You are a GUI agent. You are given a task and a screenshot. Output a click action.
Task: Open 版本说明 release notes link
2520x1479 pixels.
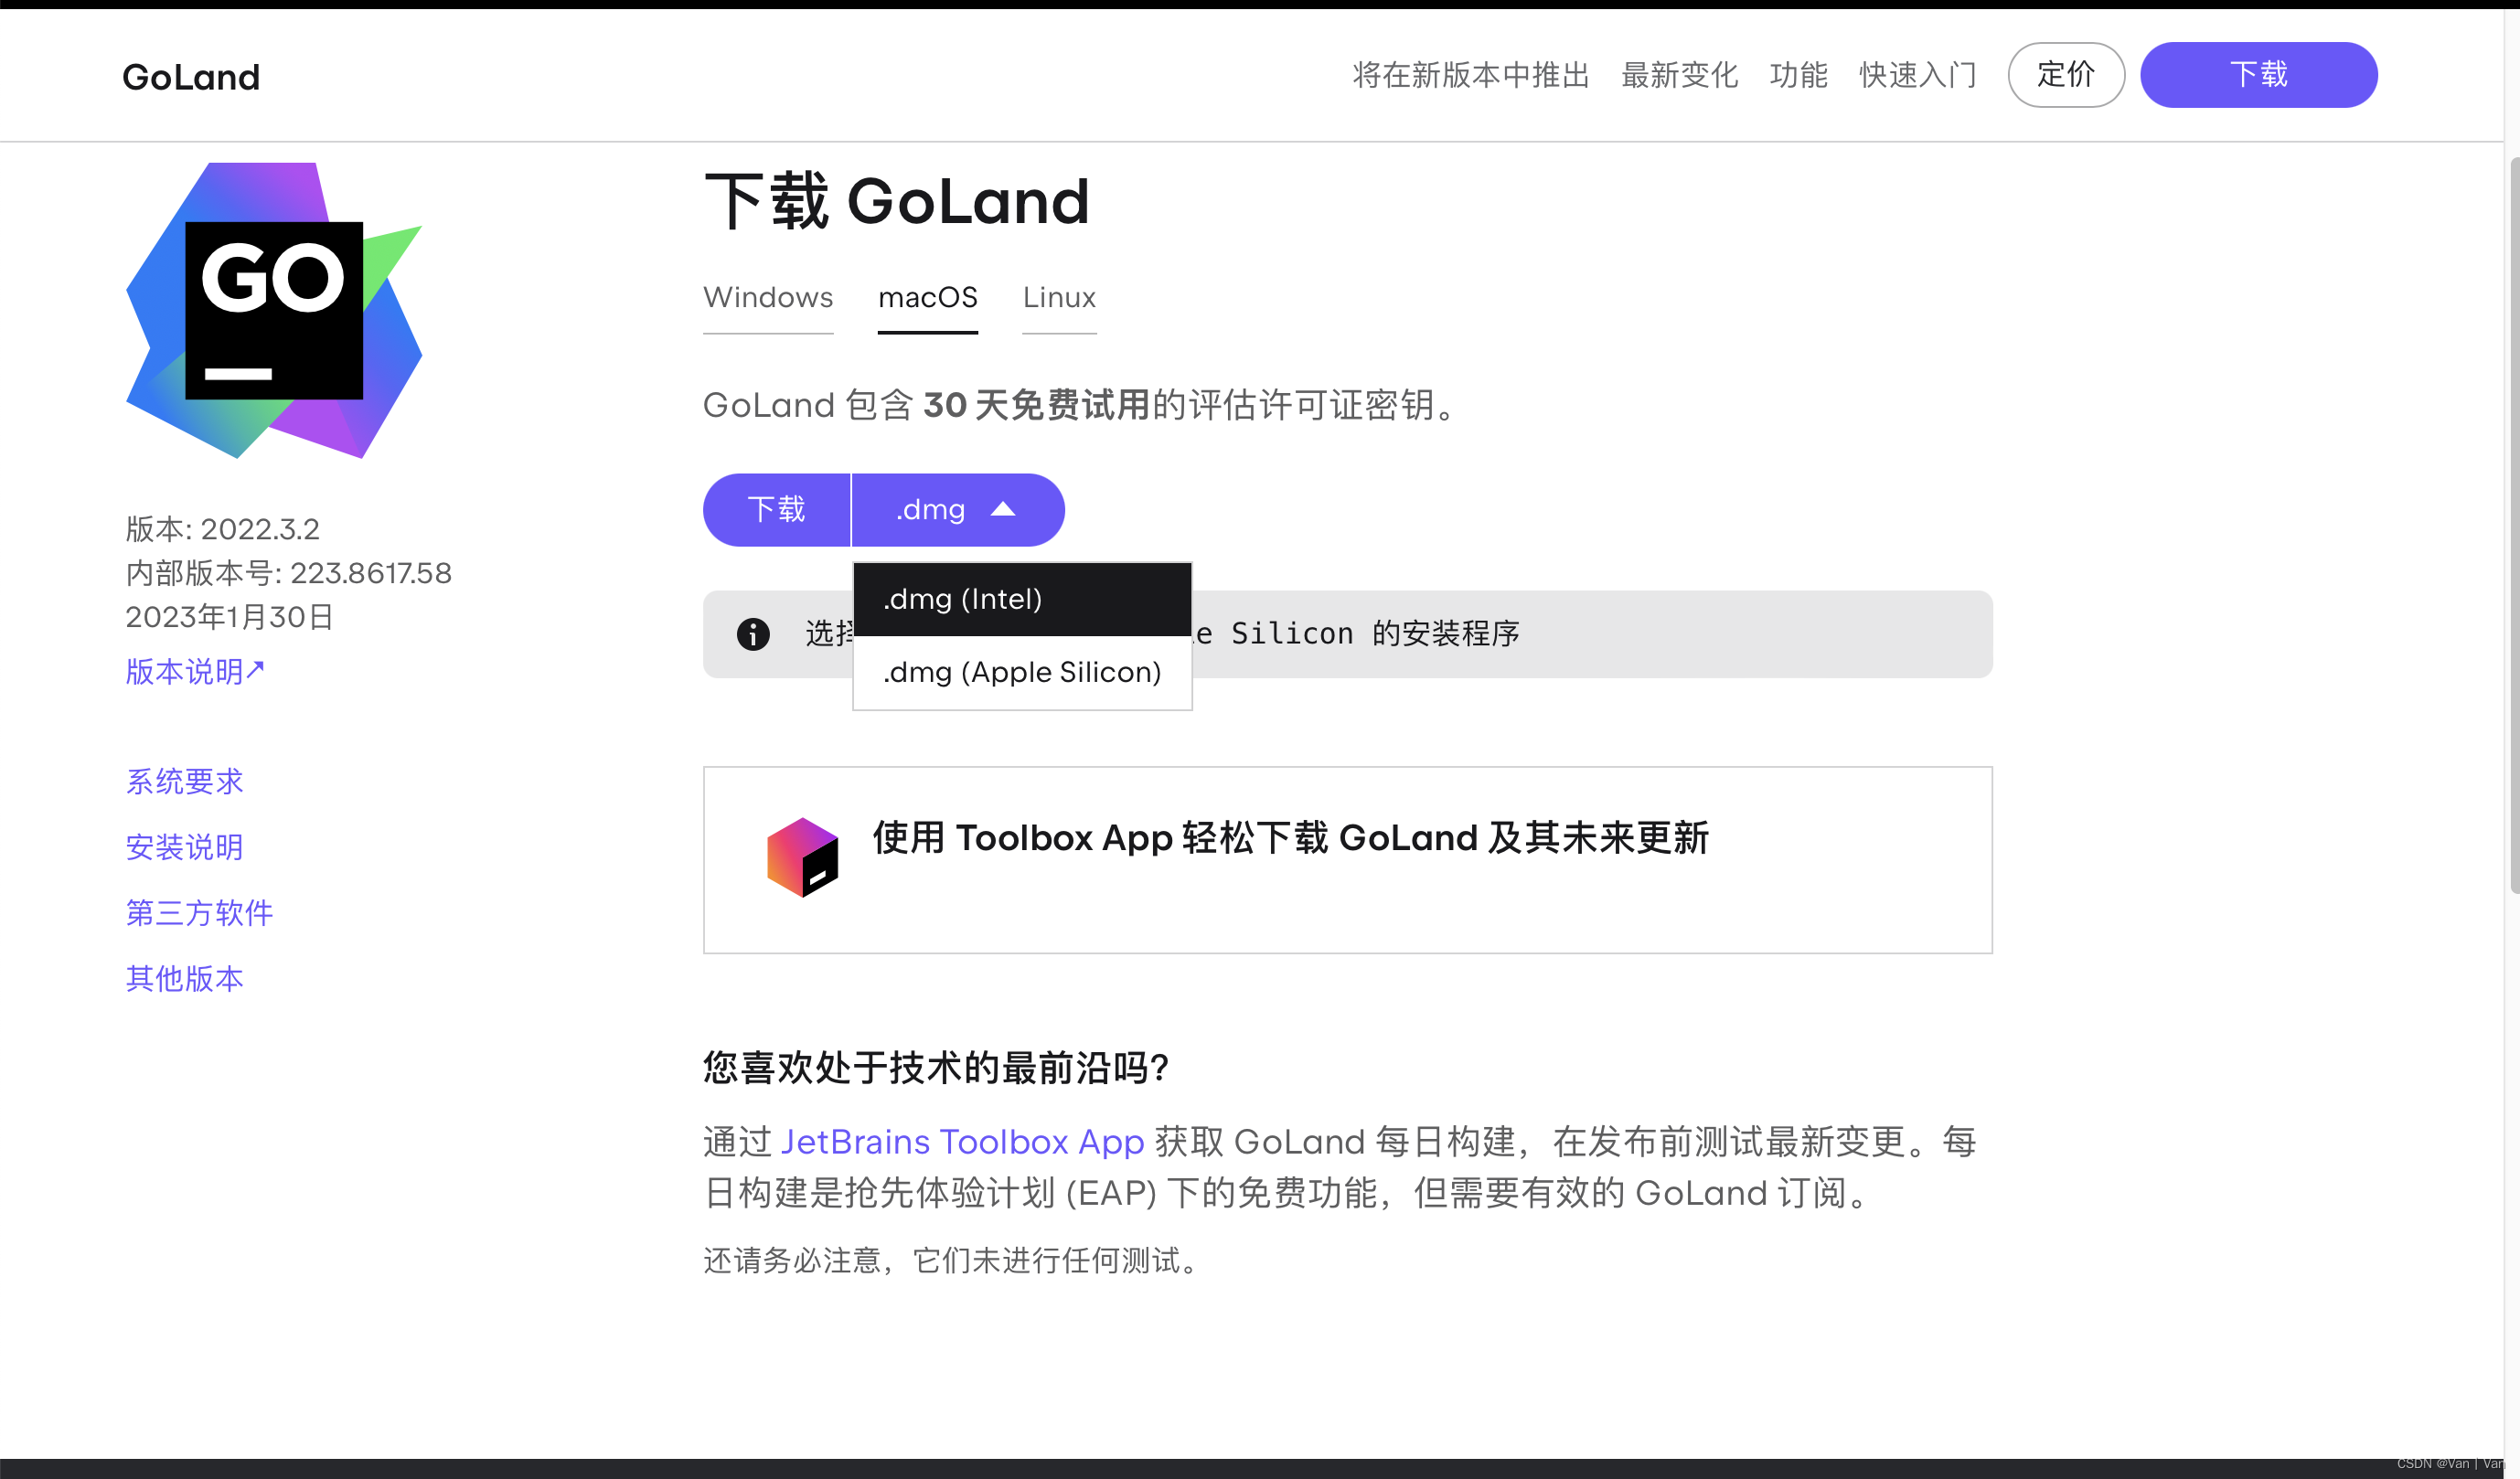click(x=195, y=671)
